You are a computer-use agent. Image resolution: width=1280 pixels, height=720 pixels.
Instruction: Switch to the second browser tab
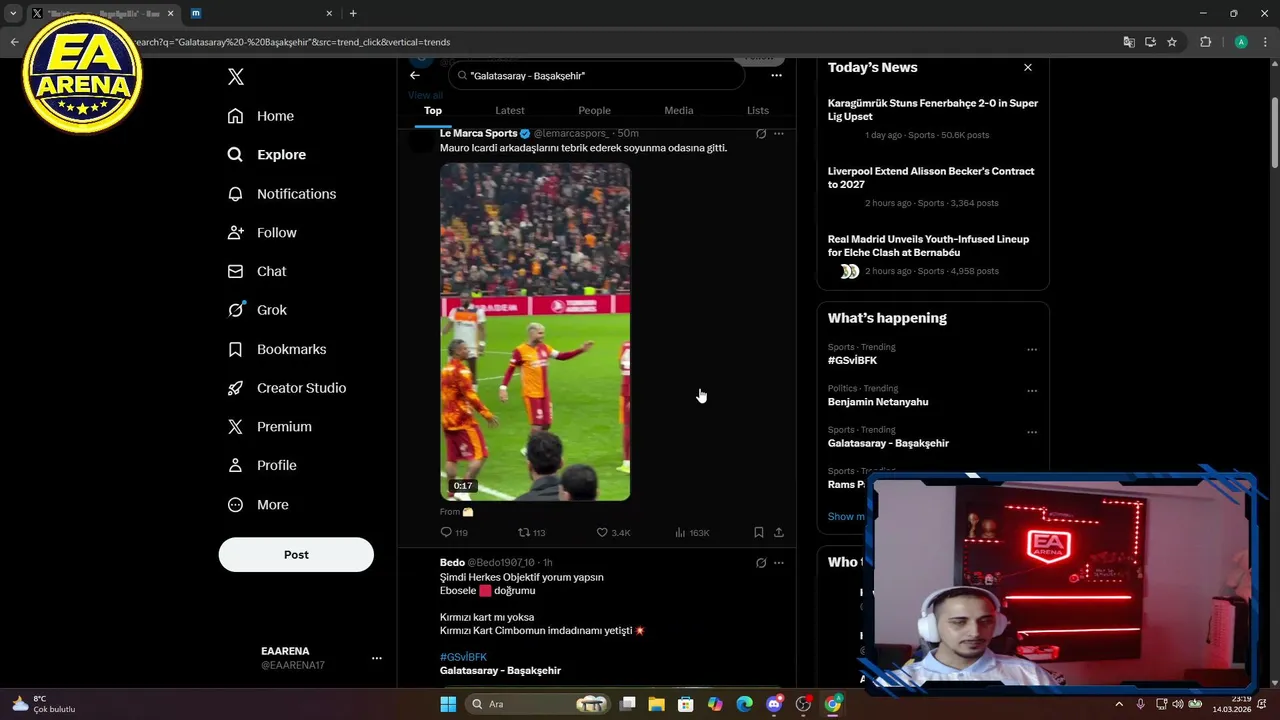262,14
